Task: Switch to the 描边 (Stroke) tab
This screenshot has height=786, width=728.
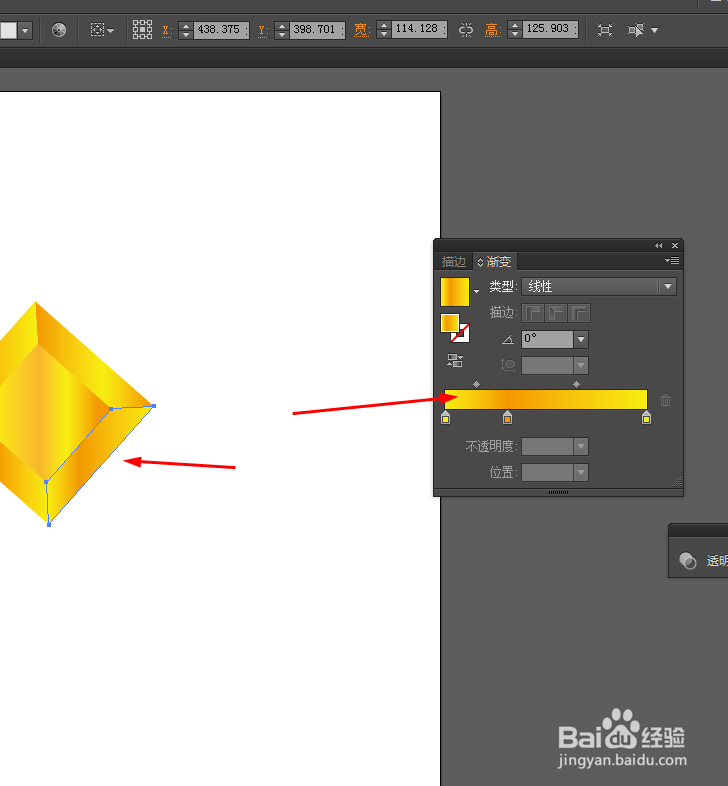Action: point(454,261)
